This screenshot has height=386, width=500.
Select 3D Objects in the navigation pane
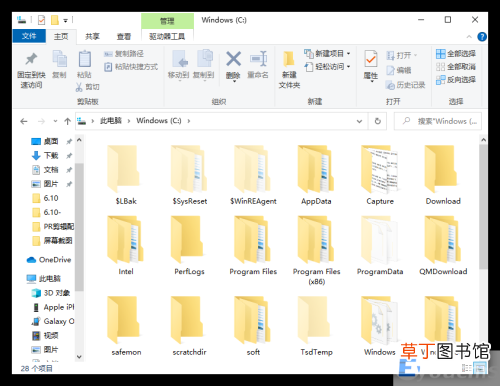tap(51, 293)
